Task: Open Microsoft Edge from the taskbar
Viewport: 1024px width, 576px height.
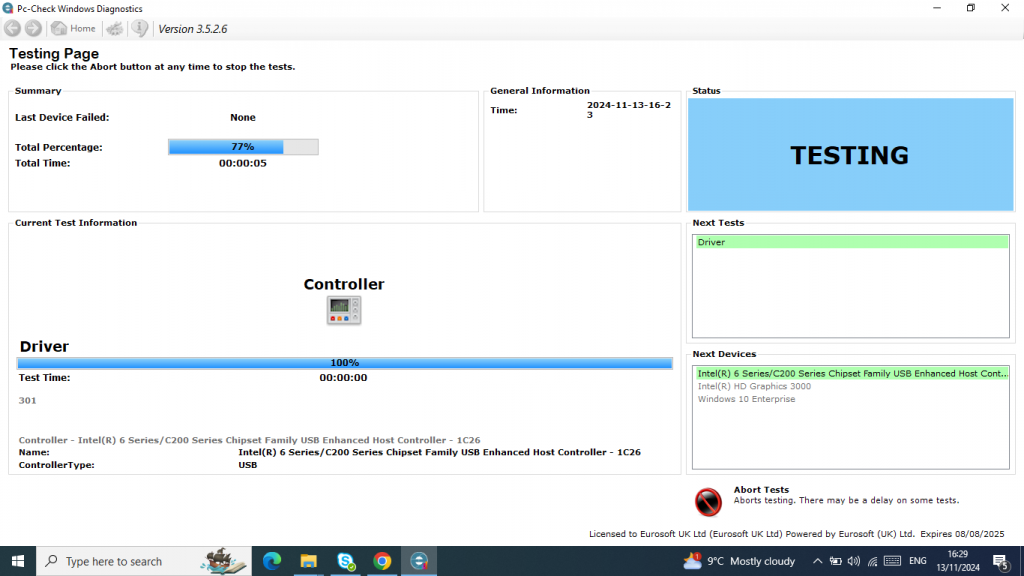Action: [272, 561]
